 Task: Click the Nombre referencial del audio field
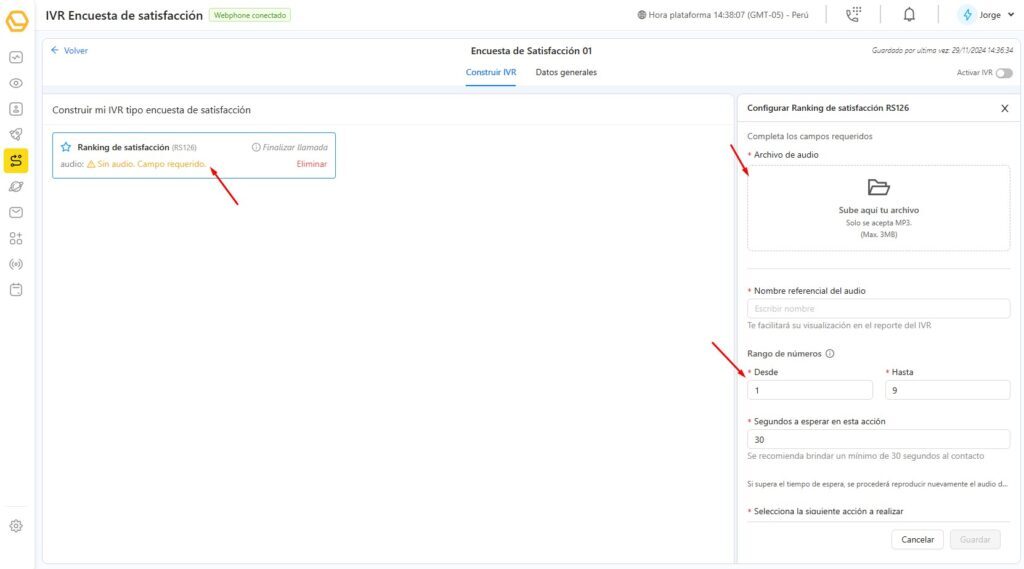click(x=878, y=309)
